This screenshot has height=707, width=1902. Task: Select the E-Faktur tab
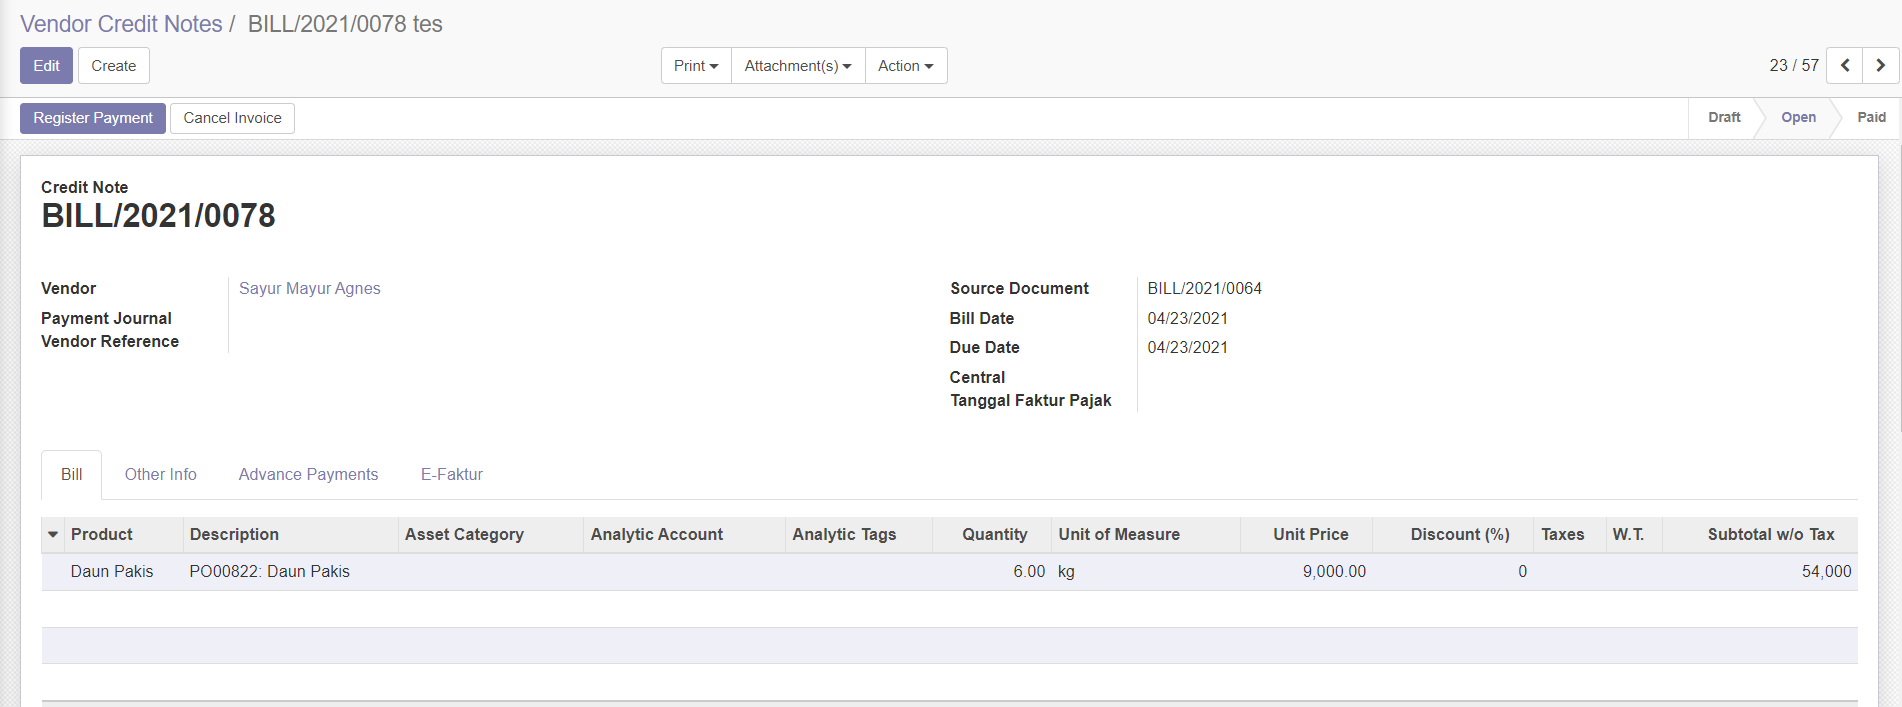[x=451, y=475]
